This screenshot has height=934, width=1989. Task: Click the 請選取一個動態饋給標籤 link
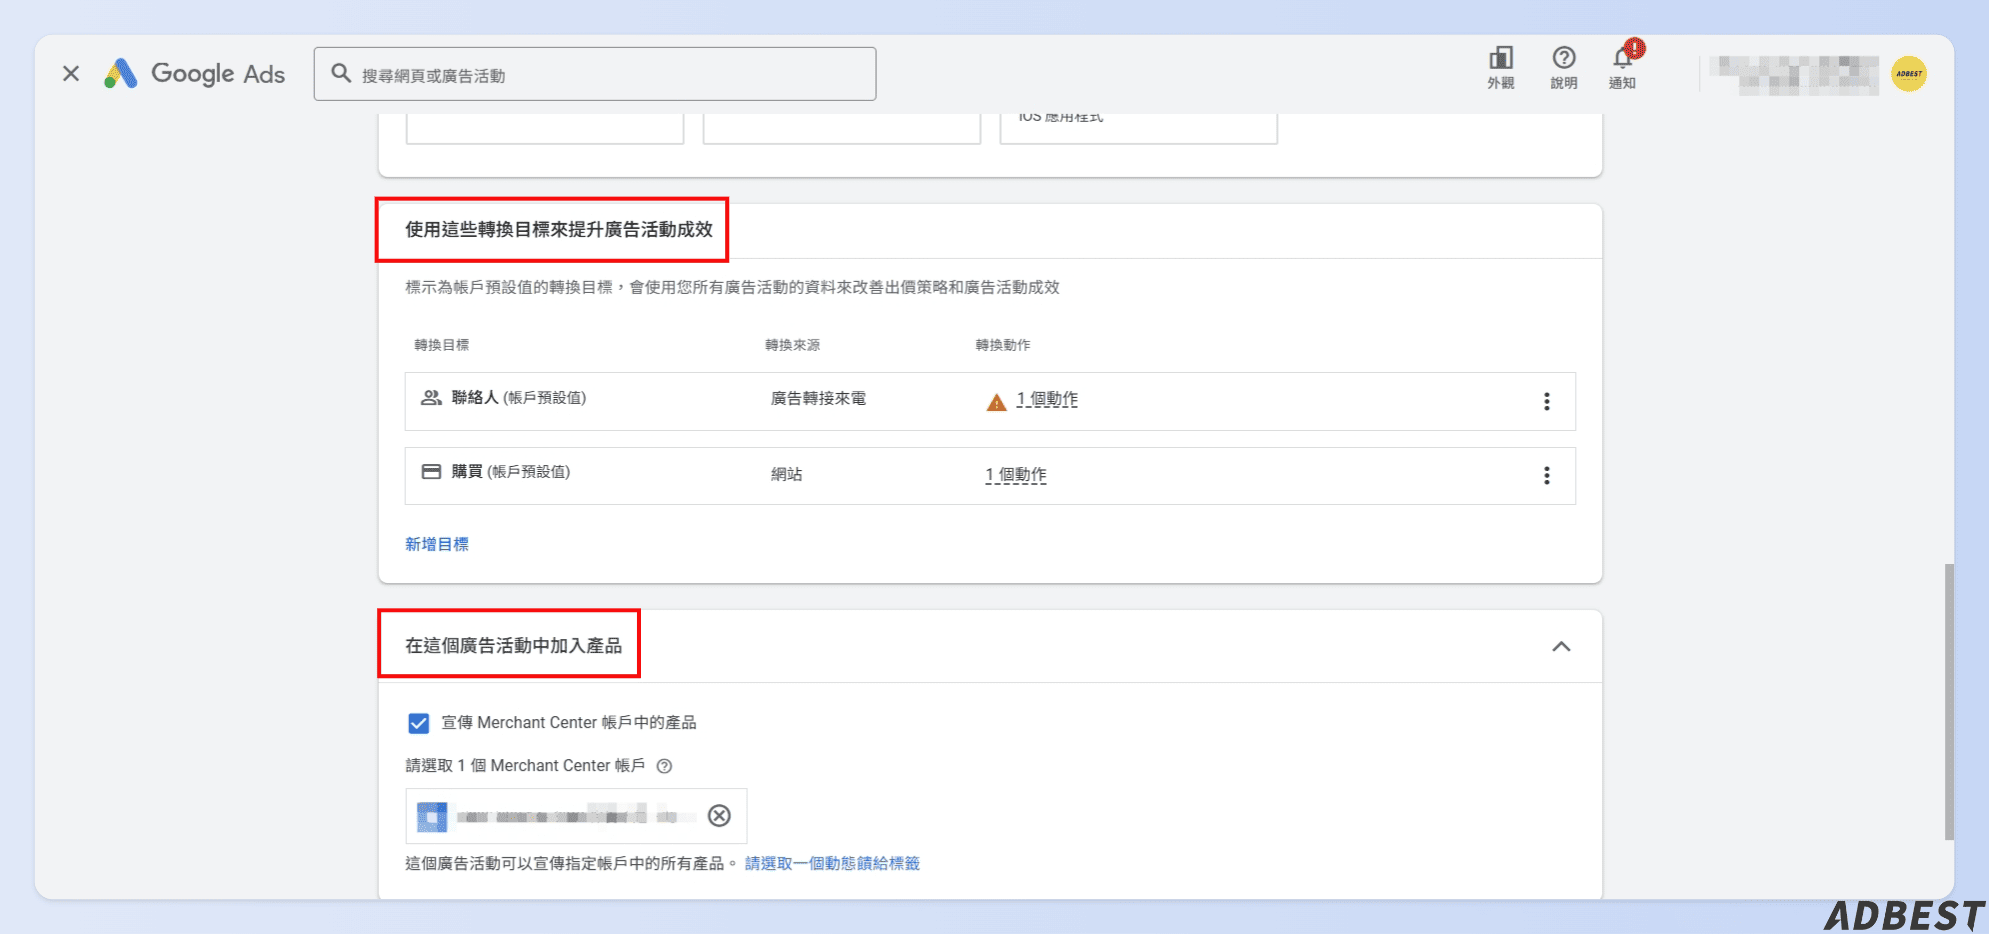tap(832, 863)
